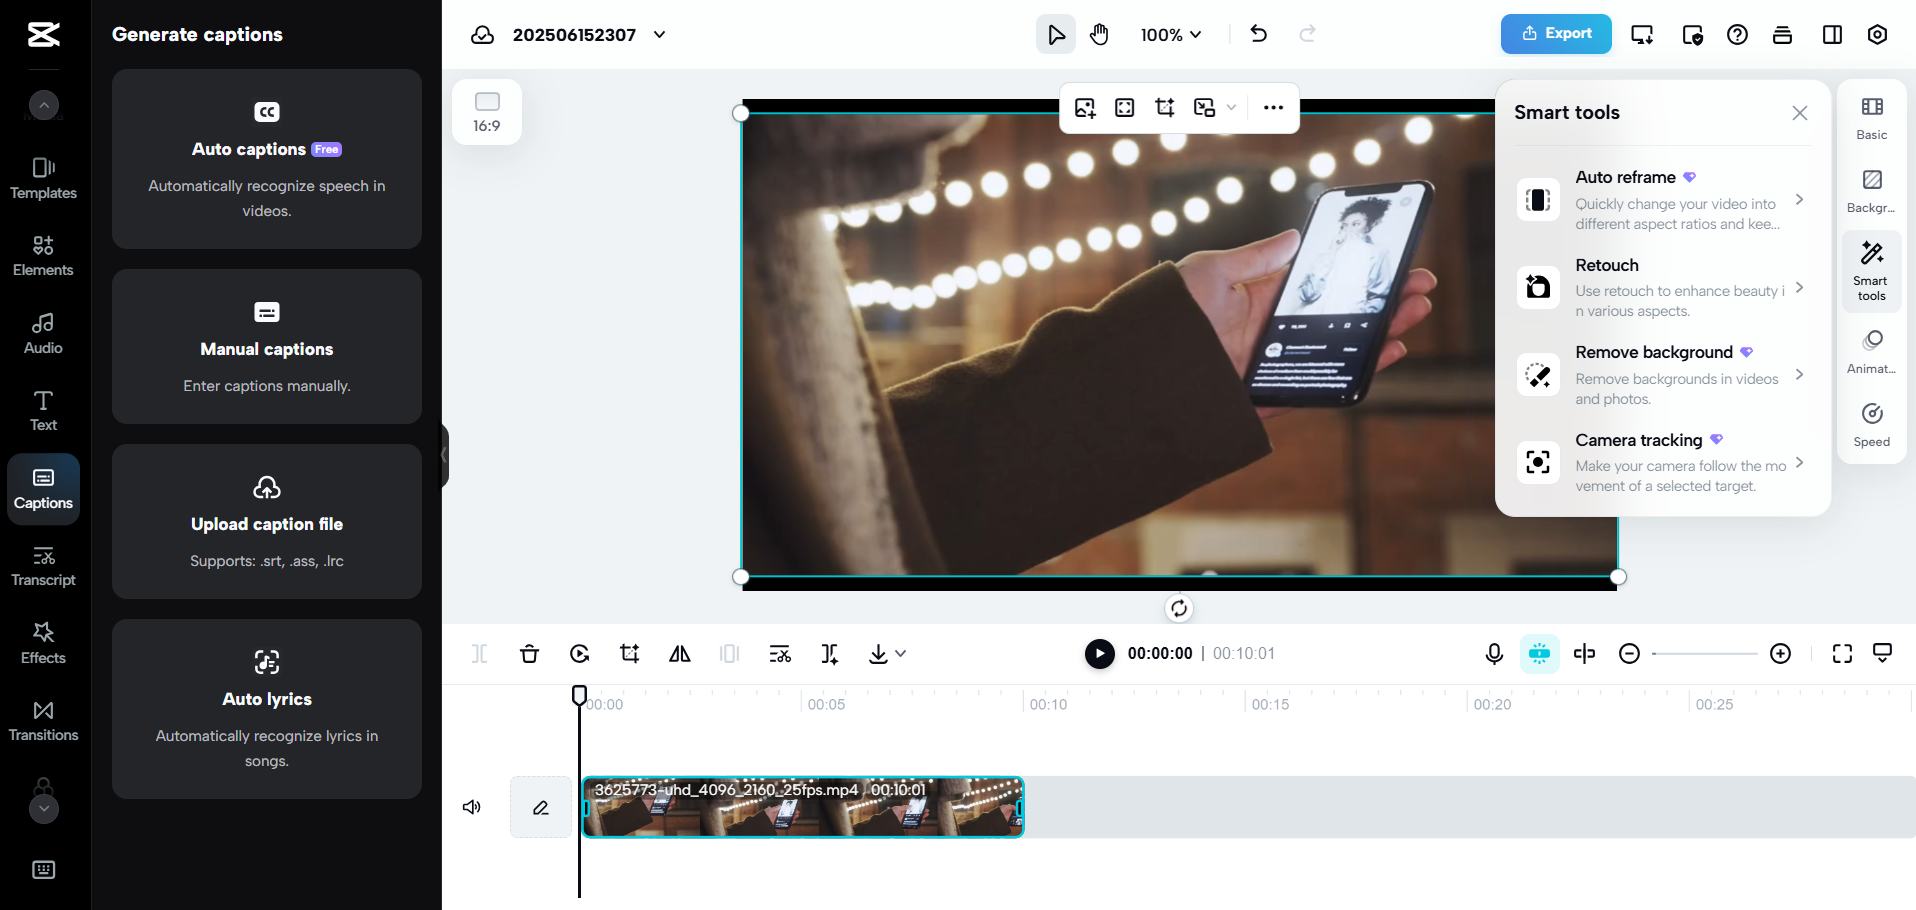This screenshot has height=910, width=1916.
Task: Open the Background properties tab
Action: click(x=1872, y=192)
